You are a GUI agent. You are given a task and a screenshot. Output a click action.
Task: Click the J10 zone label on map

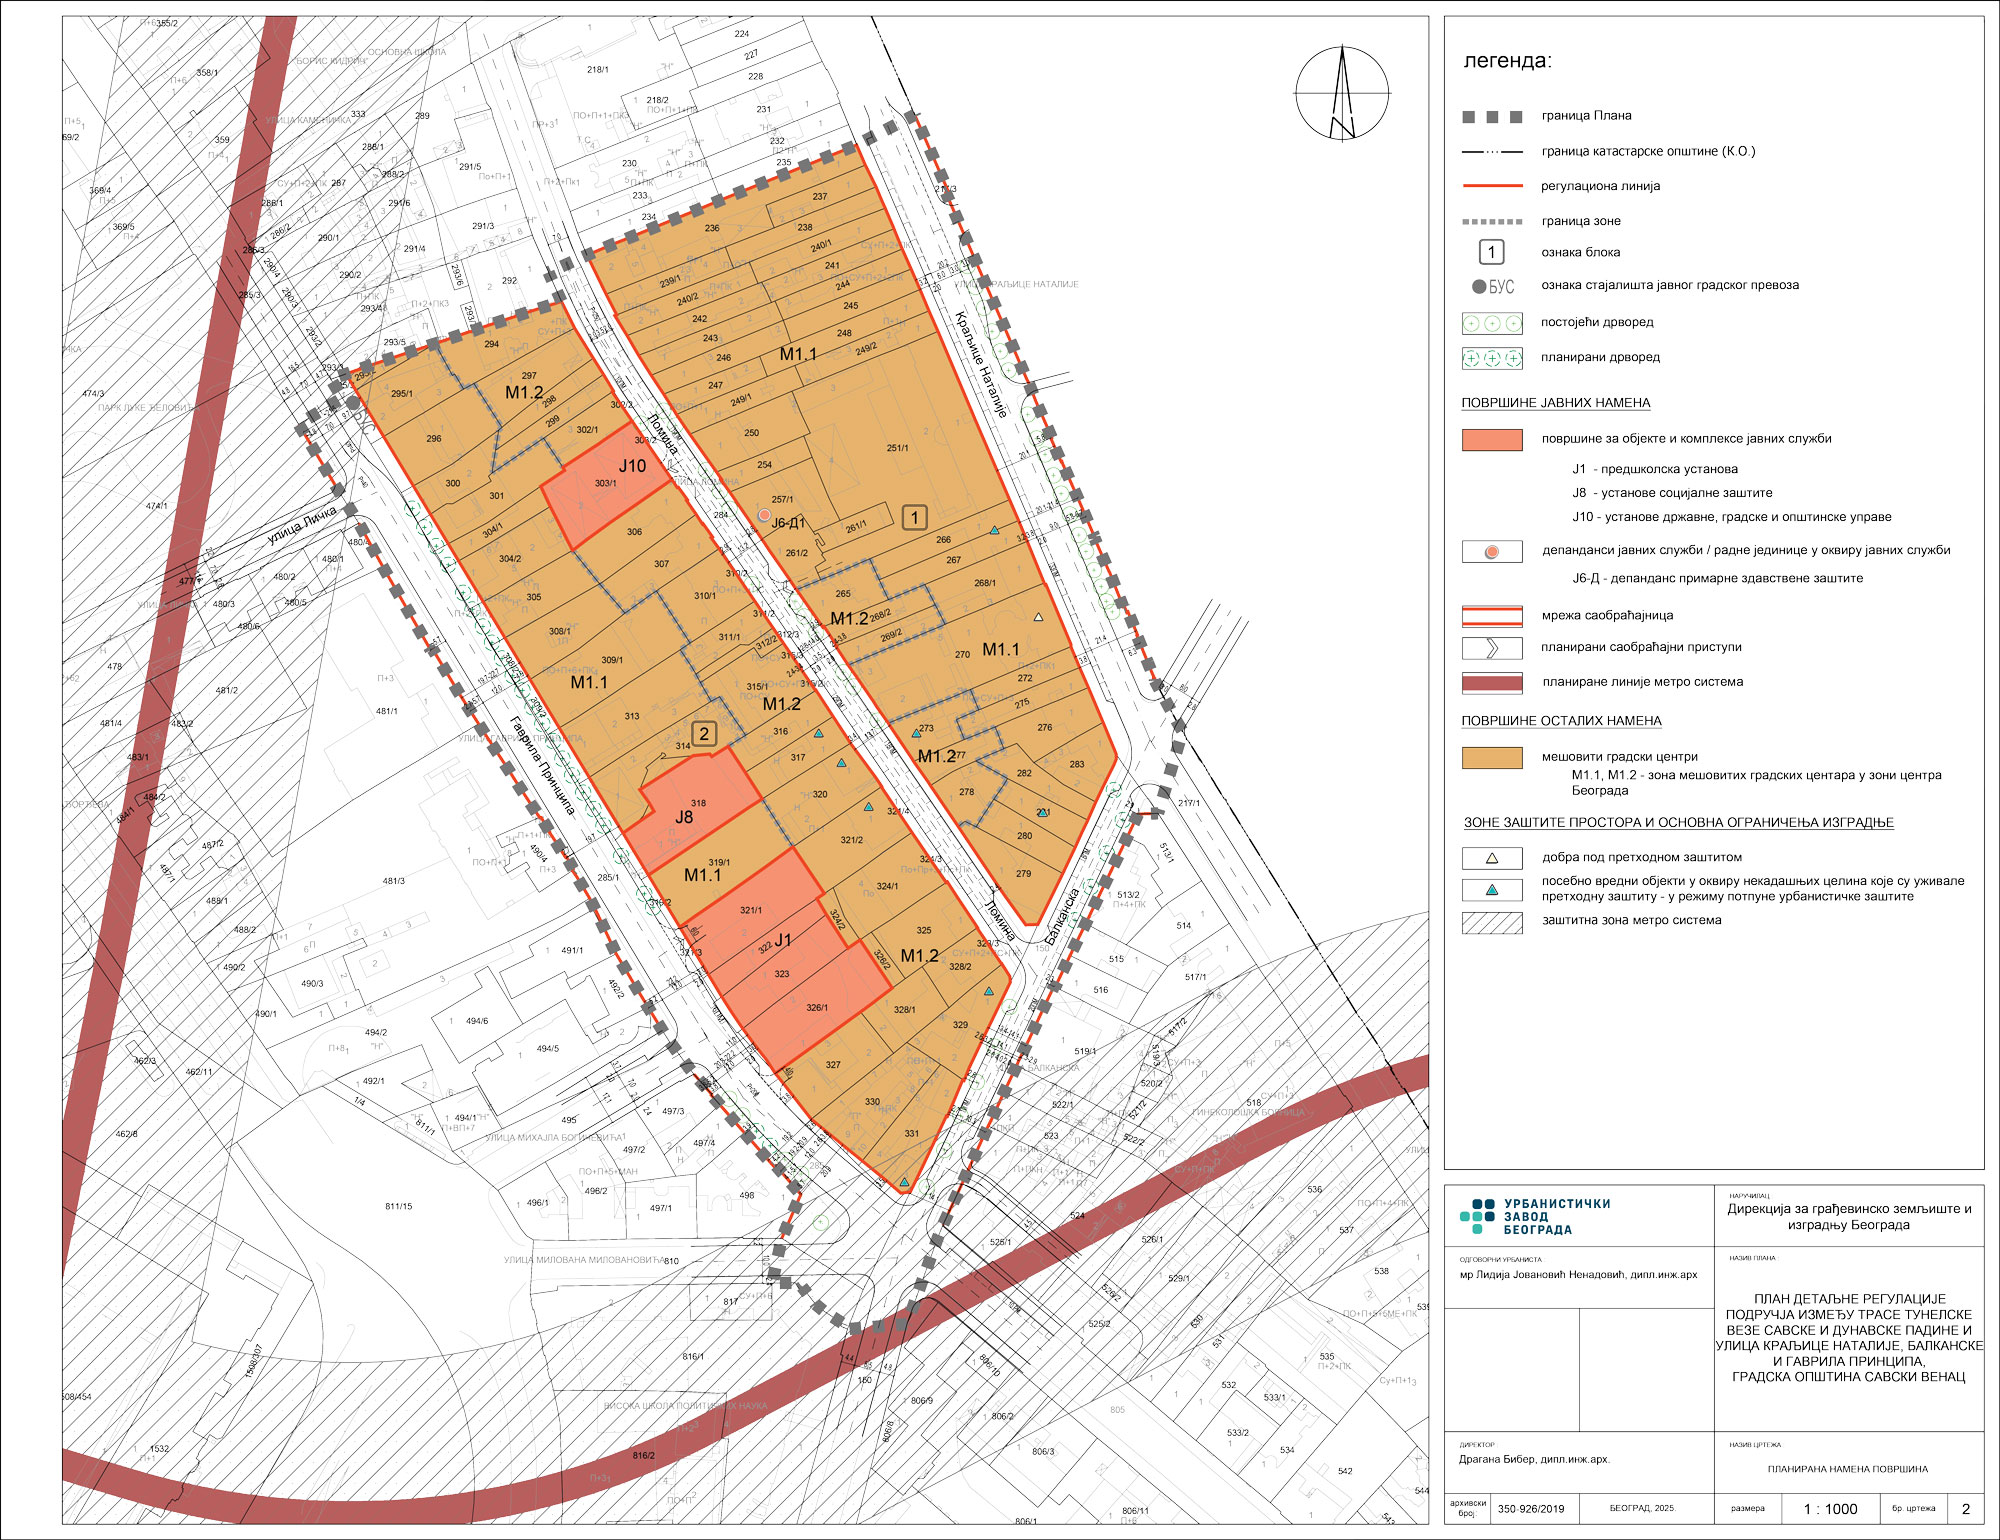coord(632,466)
